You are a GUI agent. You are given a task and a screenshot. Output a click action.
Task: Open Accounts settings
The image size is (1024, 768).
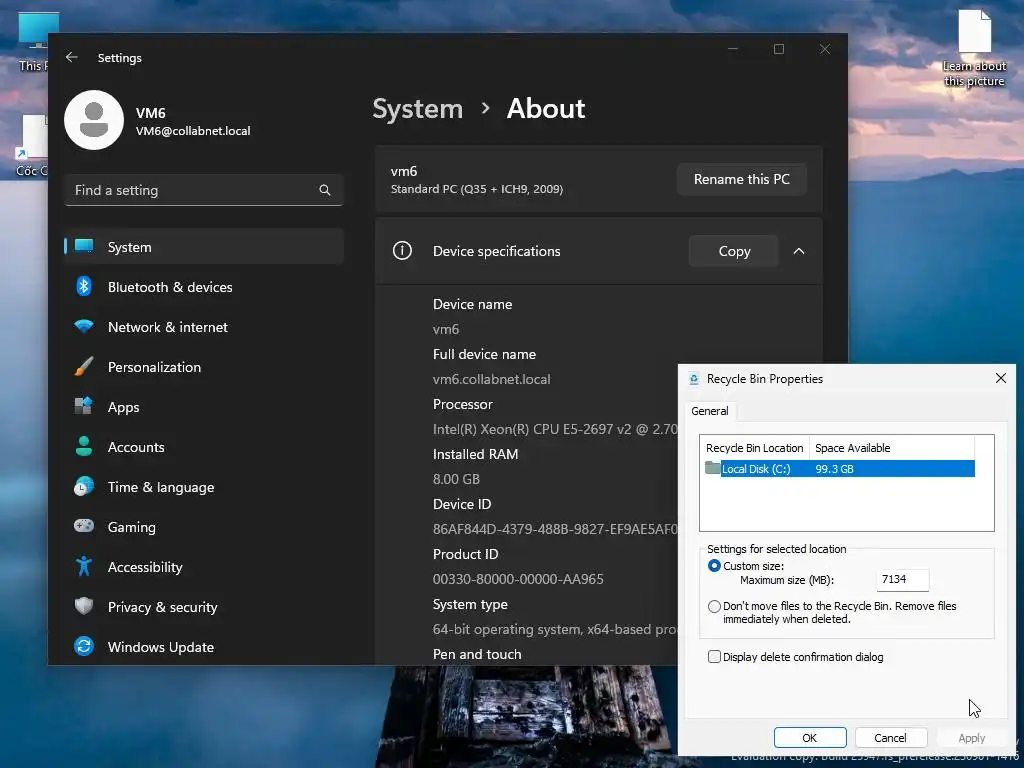click(x=204, y=447)
